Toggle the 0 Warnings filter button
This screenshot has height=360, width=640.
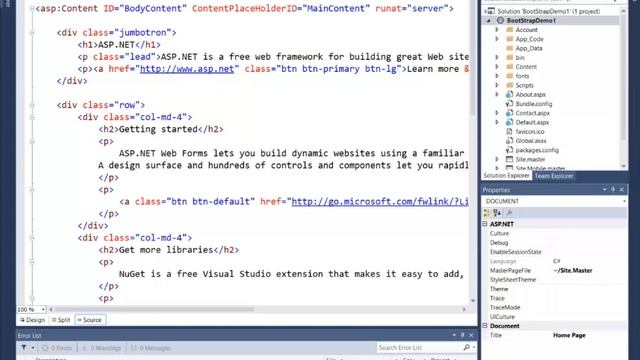pos(101,348)
